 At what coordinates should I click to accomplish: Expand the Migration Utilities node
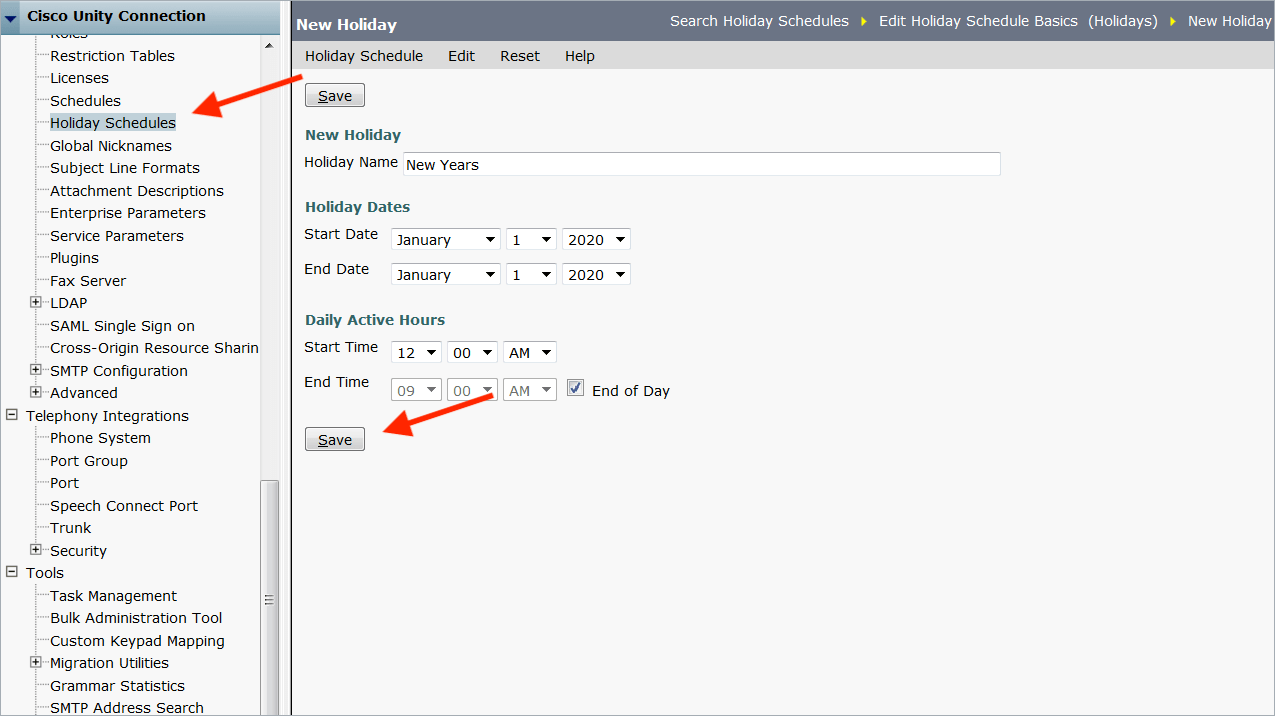36,662
